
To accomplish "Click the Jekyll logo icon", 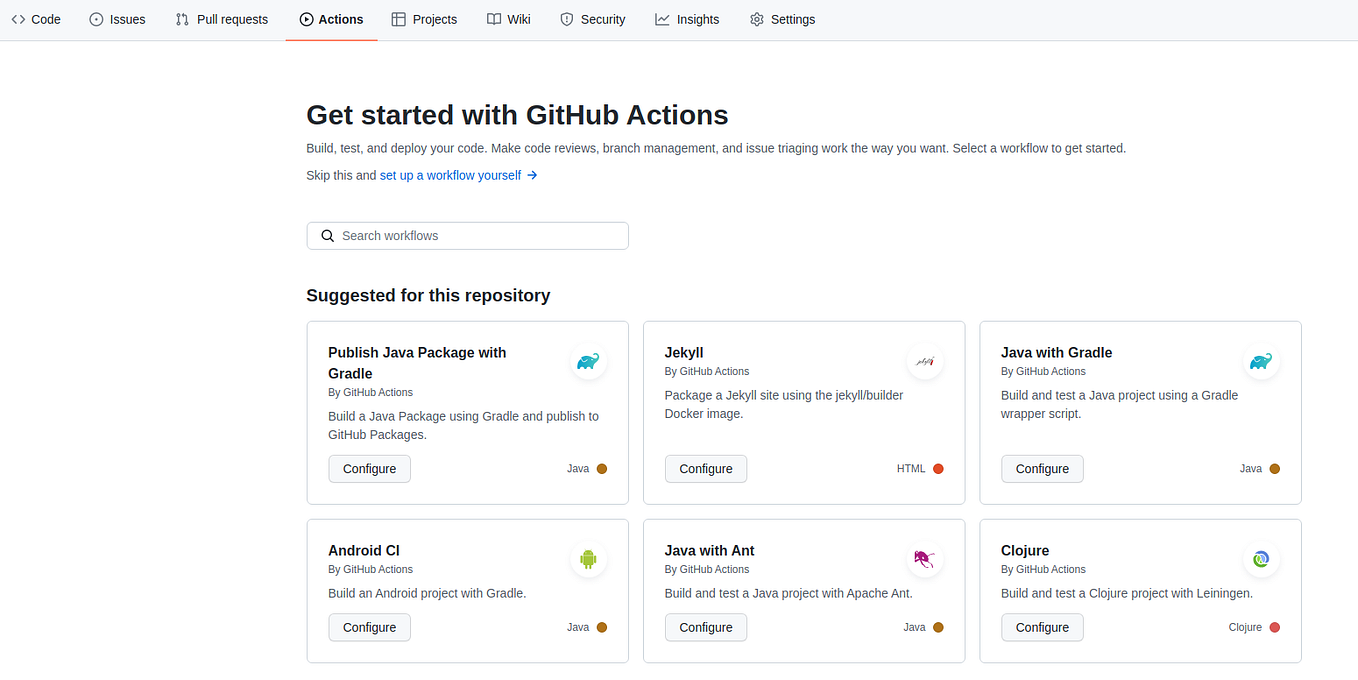I will click(x=925, y=361).
